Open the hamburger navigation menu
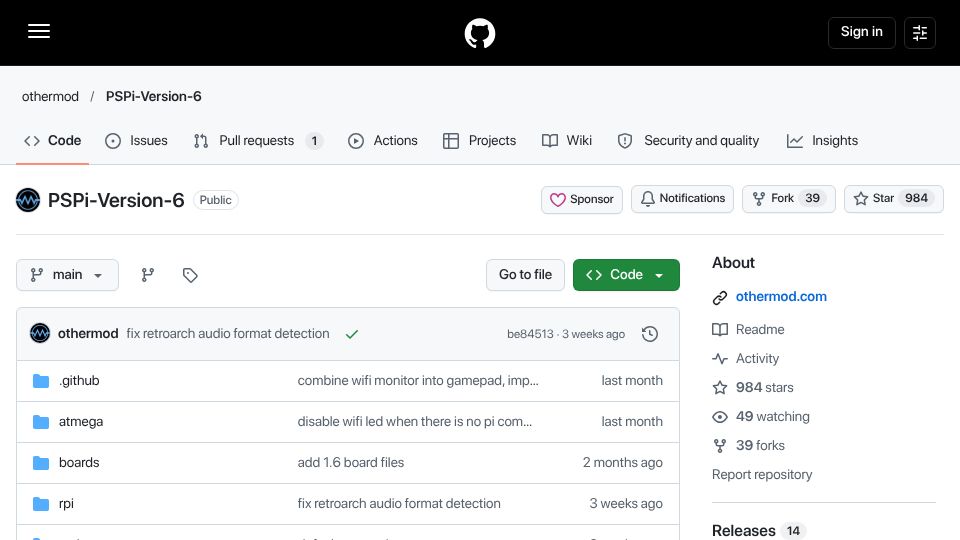Screen dimensions: 960x540 tap(39, 31)
